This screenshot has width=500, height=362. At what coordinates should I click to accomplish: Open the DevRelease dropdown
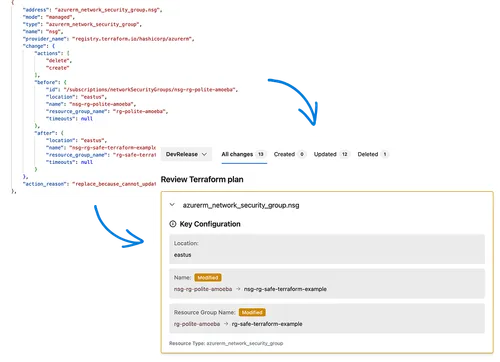click(x=186, y=154)
